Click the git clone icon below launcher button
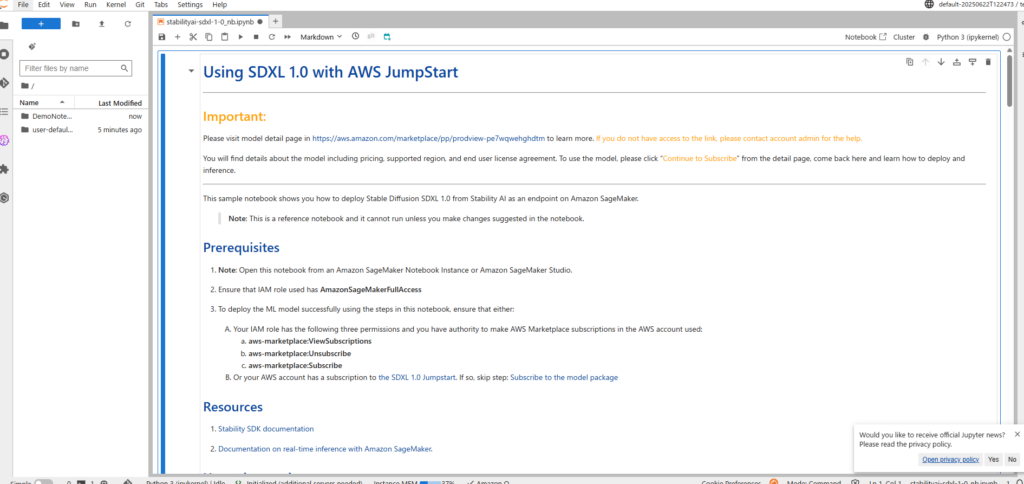Screen dimensions: 1024x484 32,46
